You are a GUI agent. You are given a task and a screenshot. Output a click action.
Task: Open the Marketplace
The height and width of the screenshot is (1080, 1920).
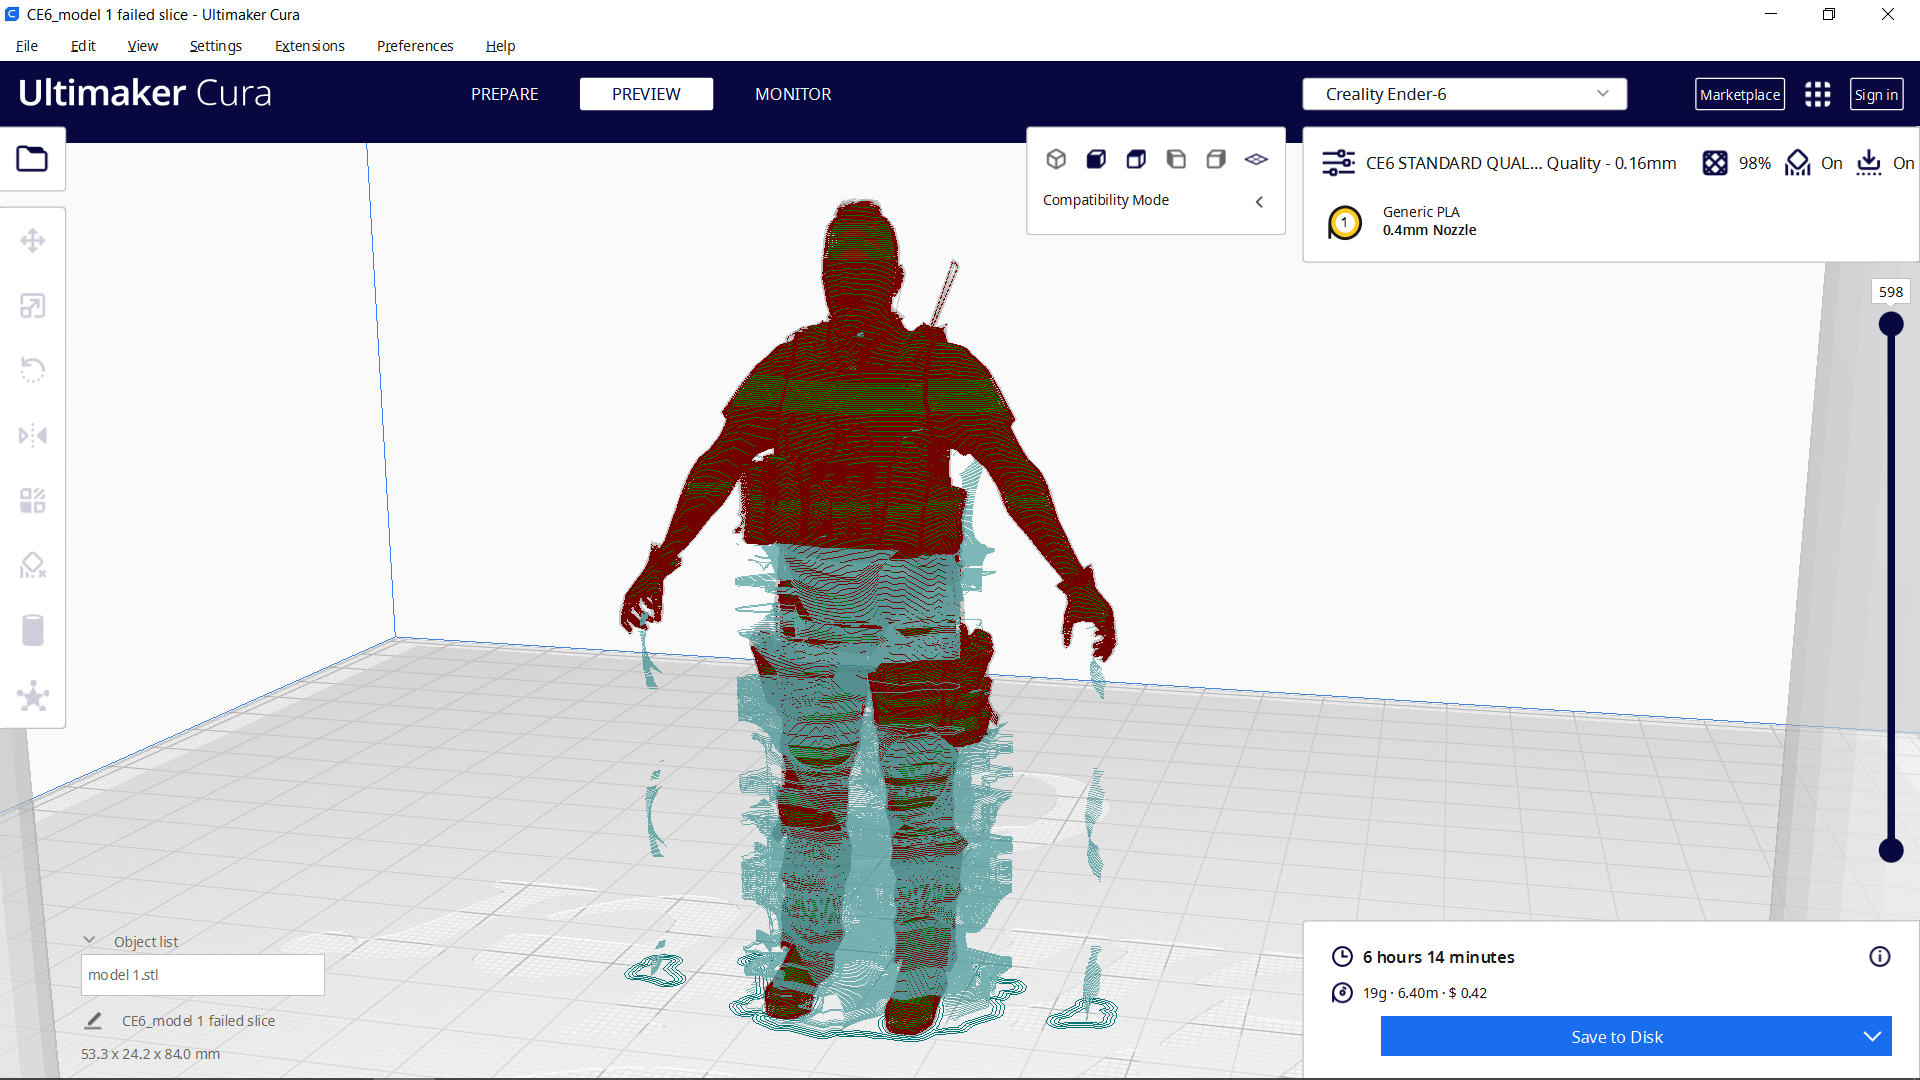click(1740, 93)
